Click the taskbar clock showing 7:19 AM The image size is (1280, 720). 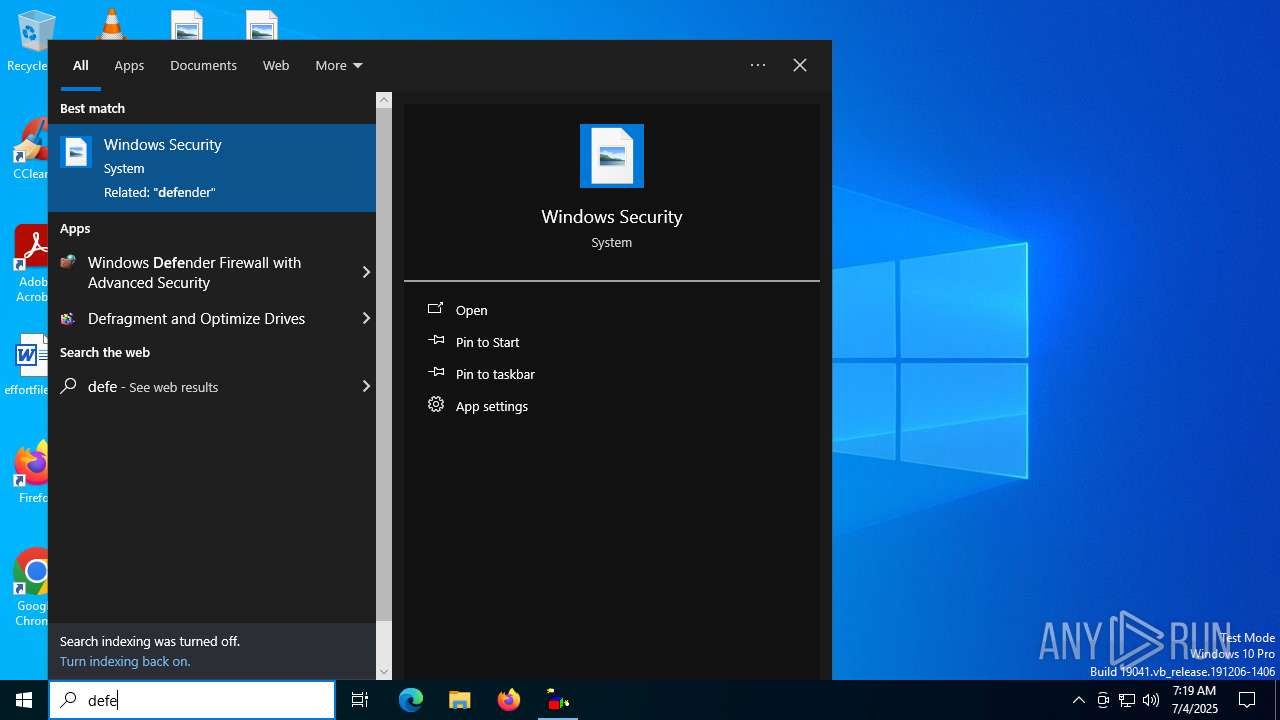pos(1194,700)
